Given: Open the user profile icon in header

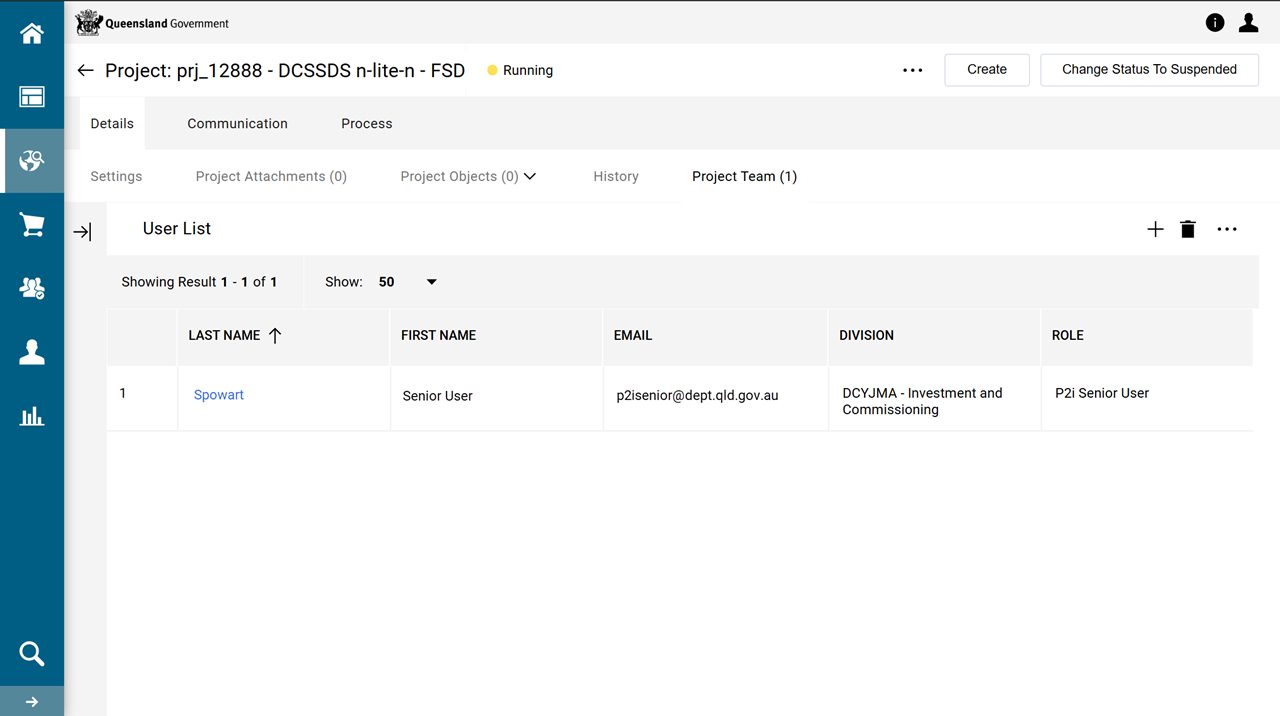Looking at the screenshot, I should click(1248, 23).
